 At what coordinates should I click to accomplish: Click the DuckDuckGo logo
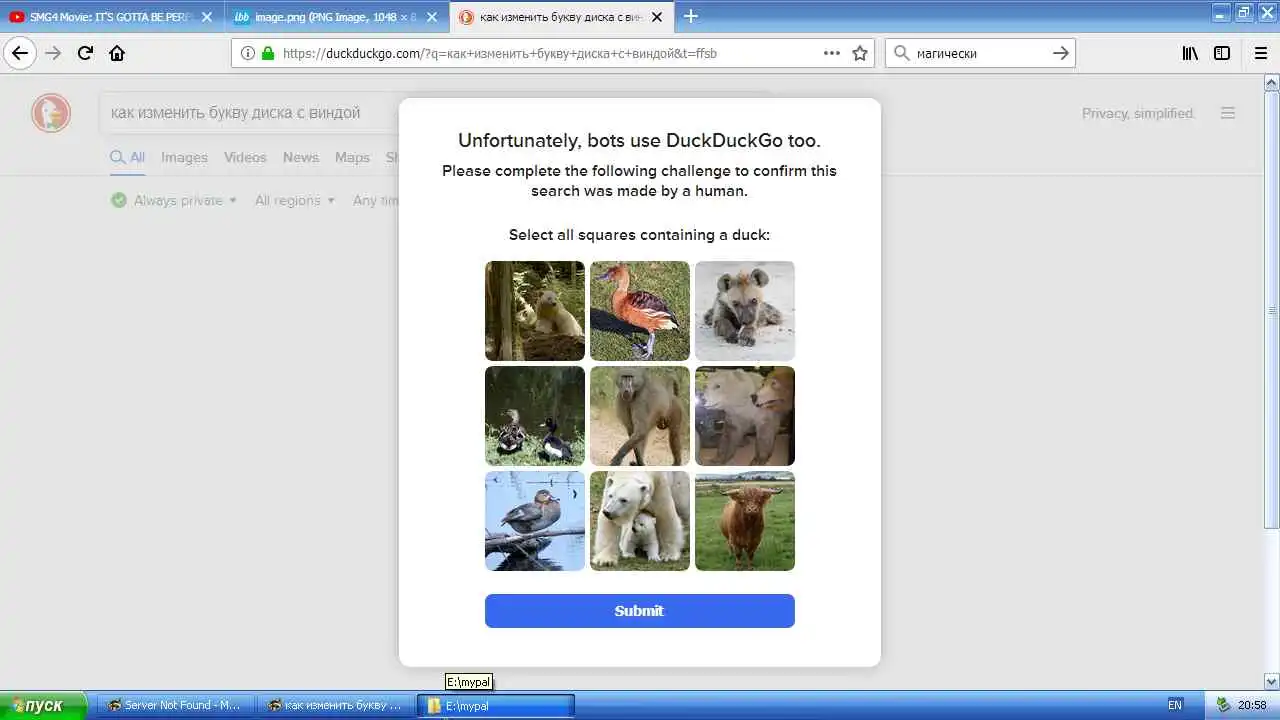(x=51, y=113)
